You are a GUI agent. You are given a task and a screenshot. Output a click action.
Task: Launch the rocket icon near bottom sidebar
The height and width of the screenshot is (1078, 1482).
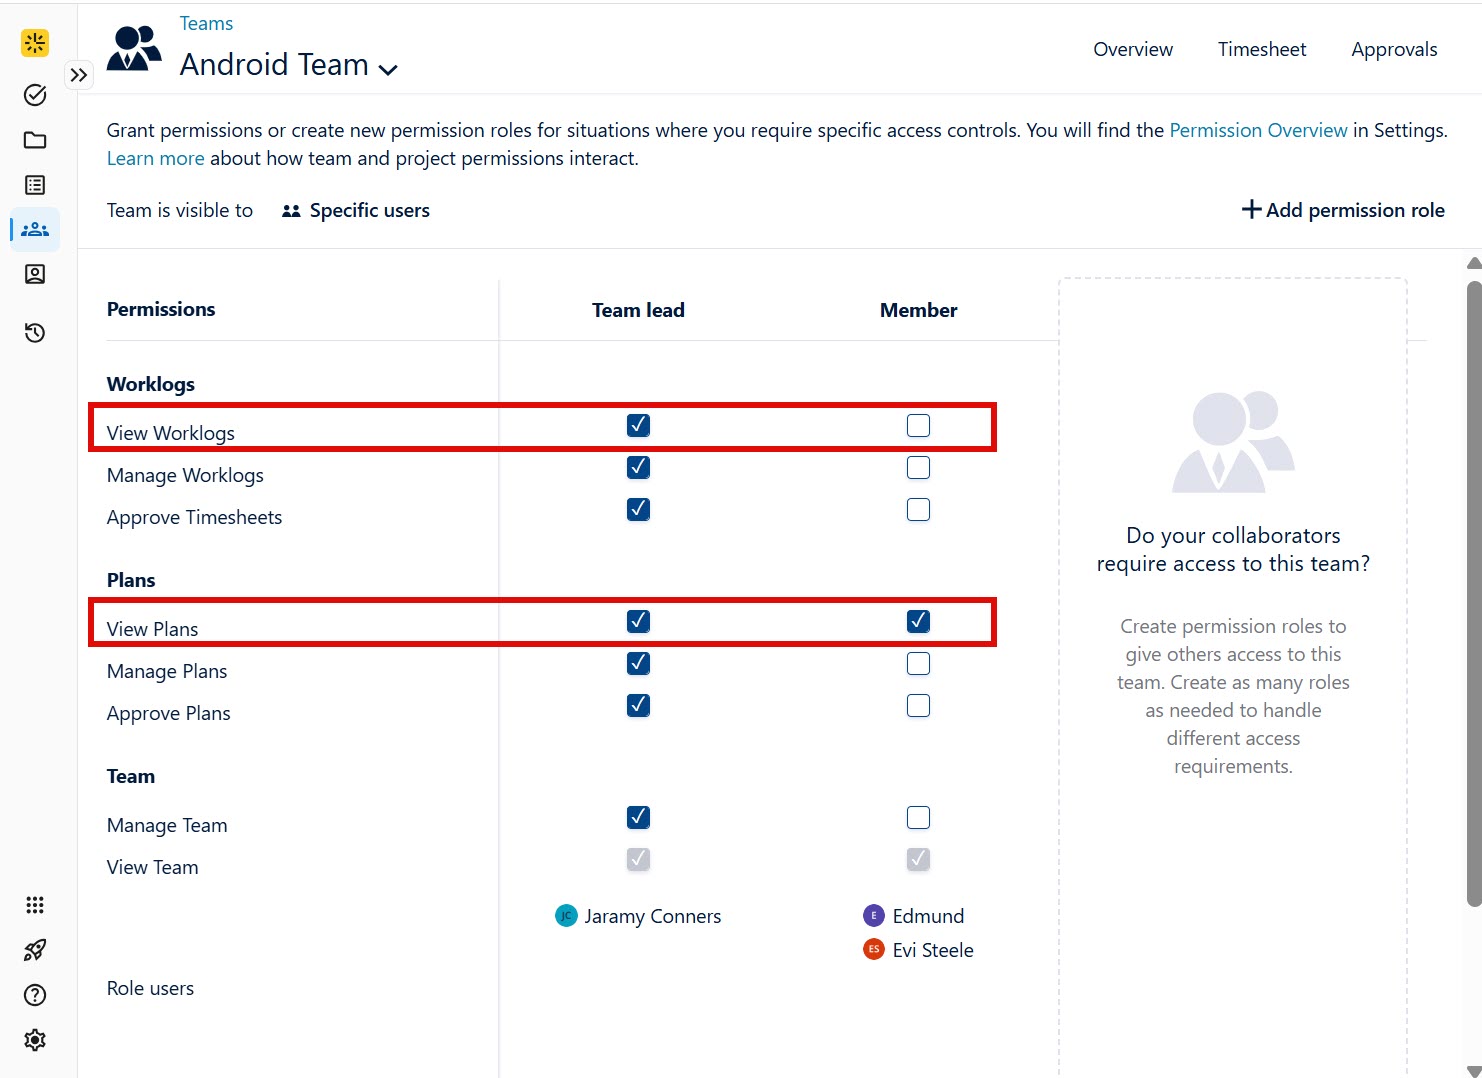[x=34, y=949]
